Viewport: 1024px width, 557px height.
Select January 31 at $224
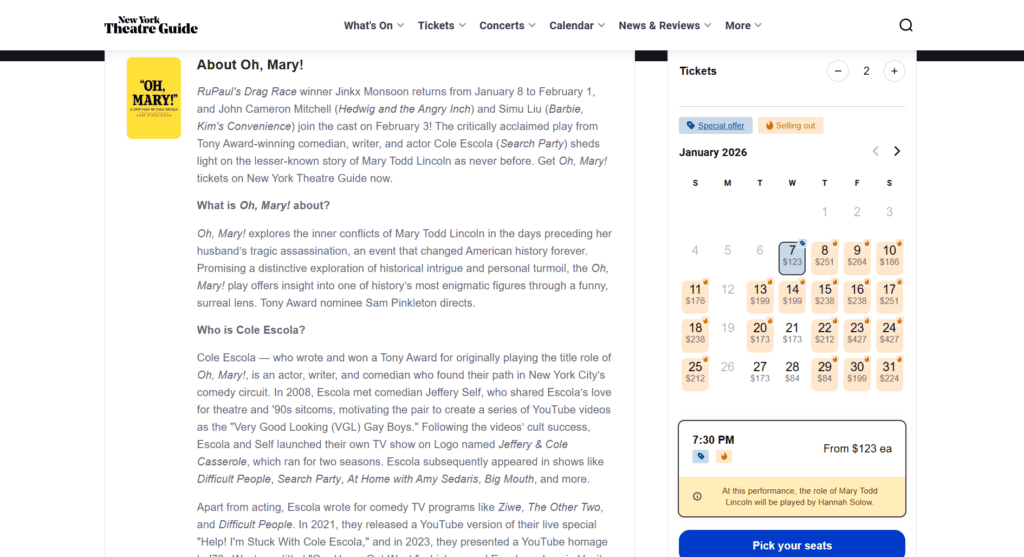click(889, 373)
